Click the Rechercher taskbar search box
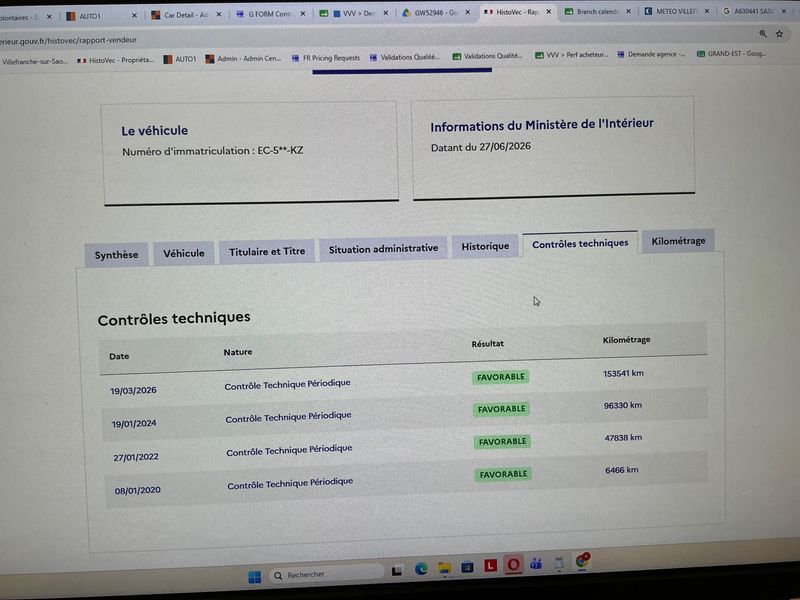The height and width of the screenshot is (600, 800). coord(327,574)
